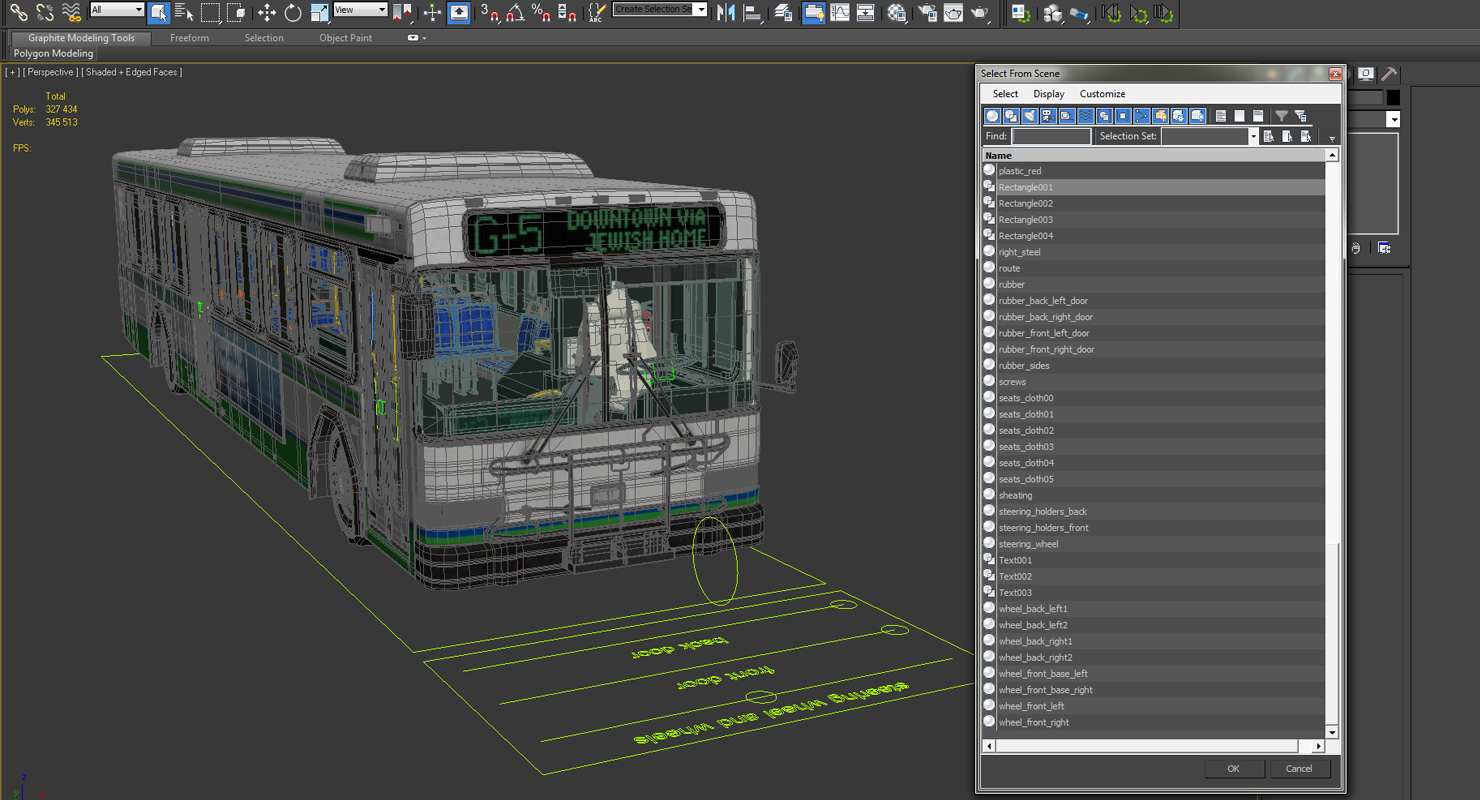Toggle the Window/Crossing selection icon
Screen dimensions: 1480x800
click(236, 12)
